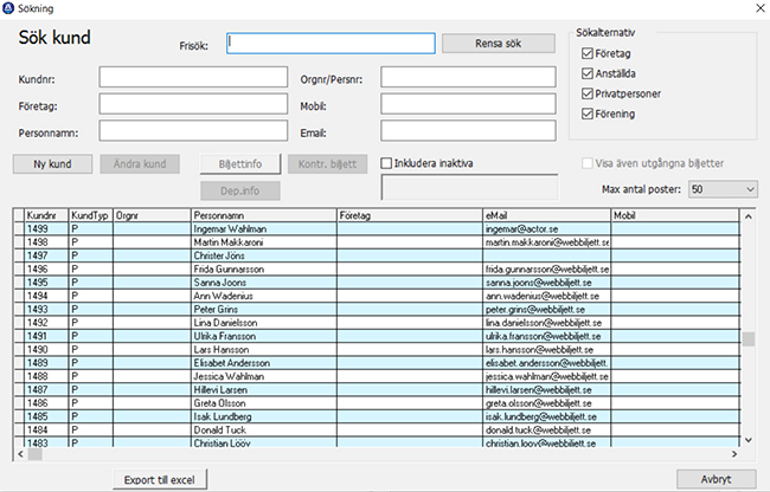Click into the Orgnr/Persnr input field
The width and height of the screenshot is (770, 492).
pos(468,77)
